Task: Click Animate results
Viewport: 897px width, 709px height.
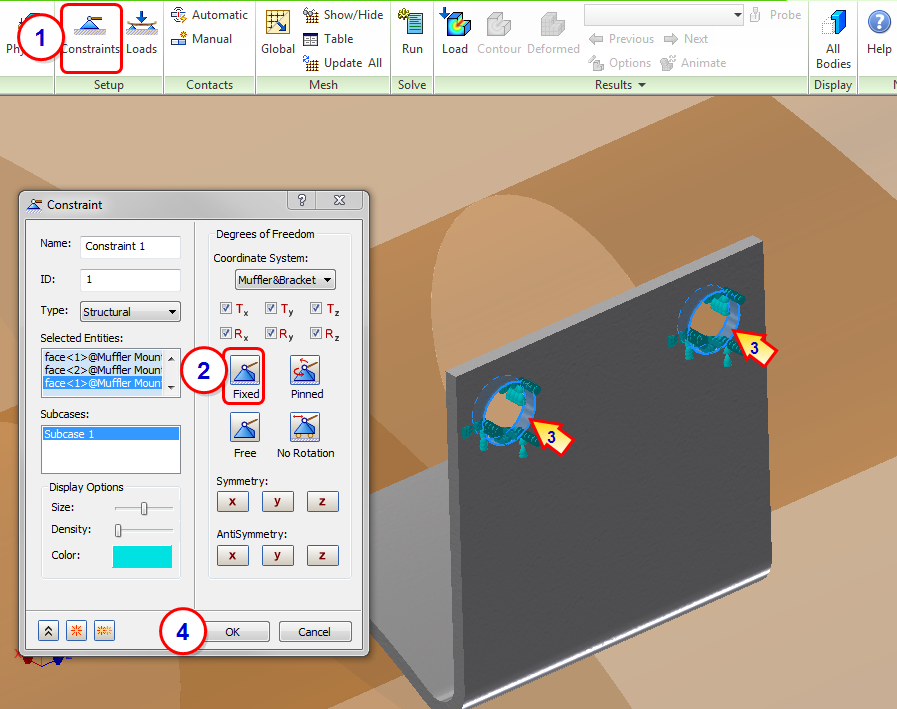Action: tap(693, 63)
